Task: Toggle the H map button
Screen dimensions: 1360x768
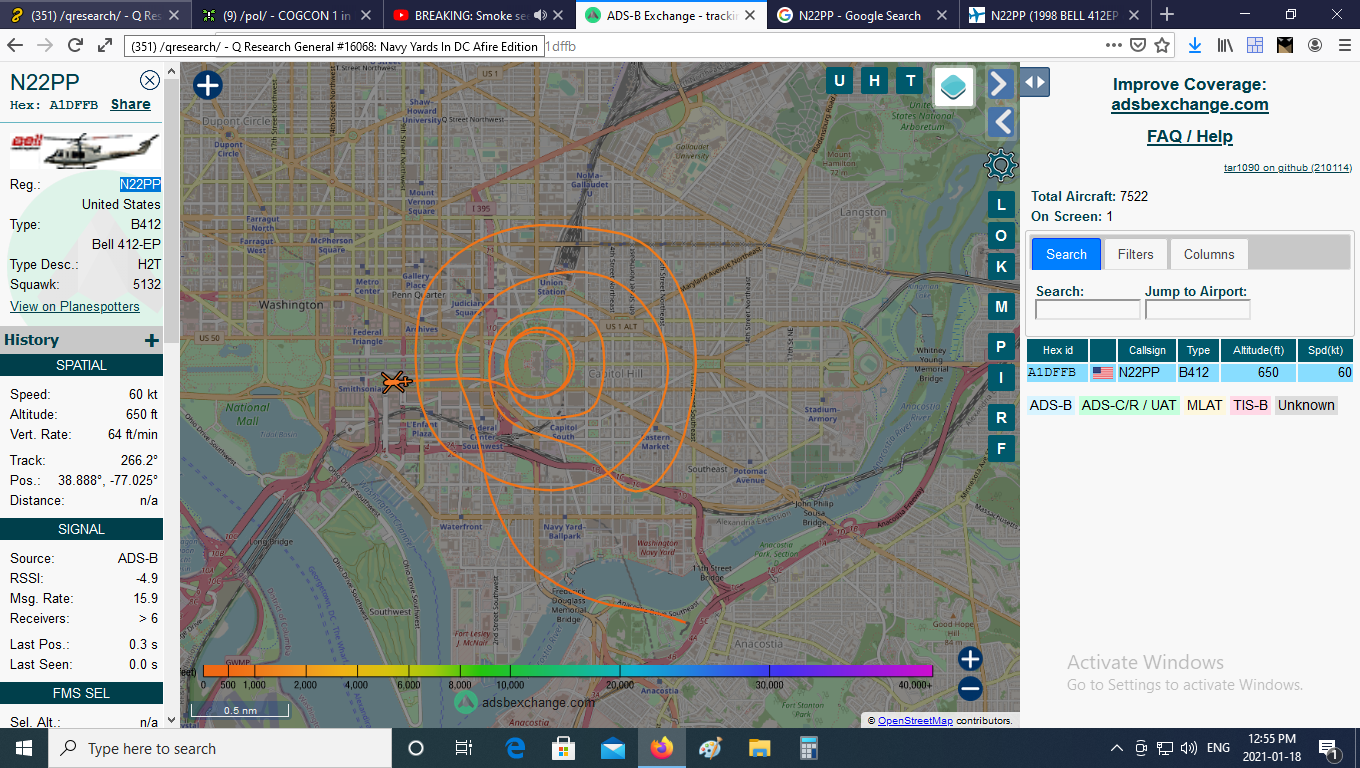Action: point(874,81)
